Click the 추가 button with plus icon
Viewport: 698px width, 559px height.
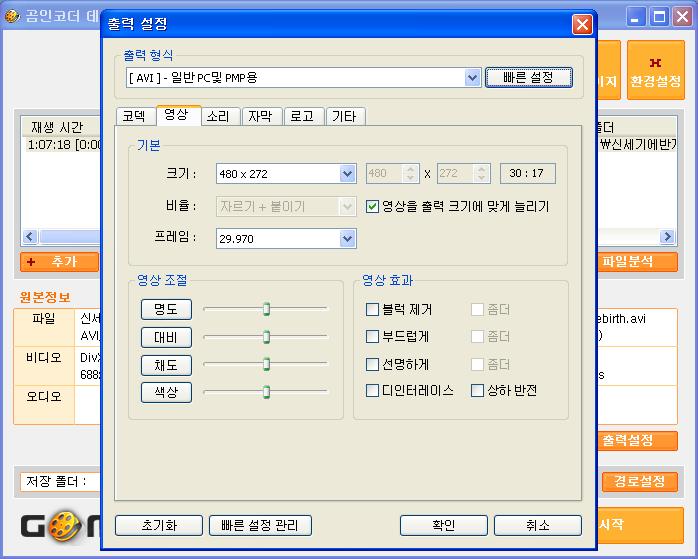pyautogui.click(x=60, y=261)
